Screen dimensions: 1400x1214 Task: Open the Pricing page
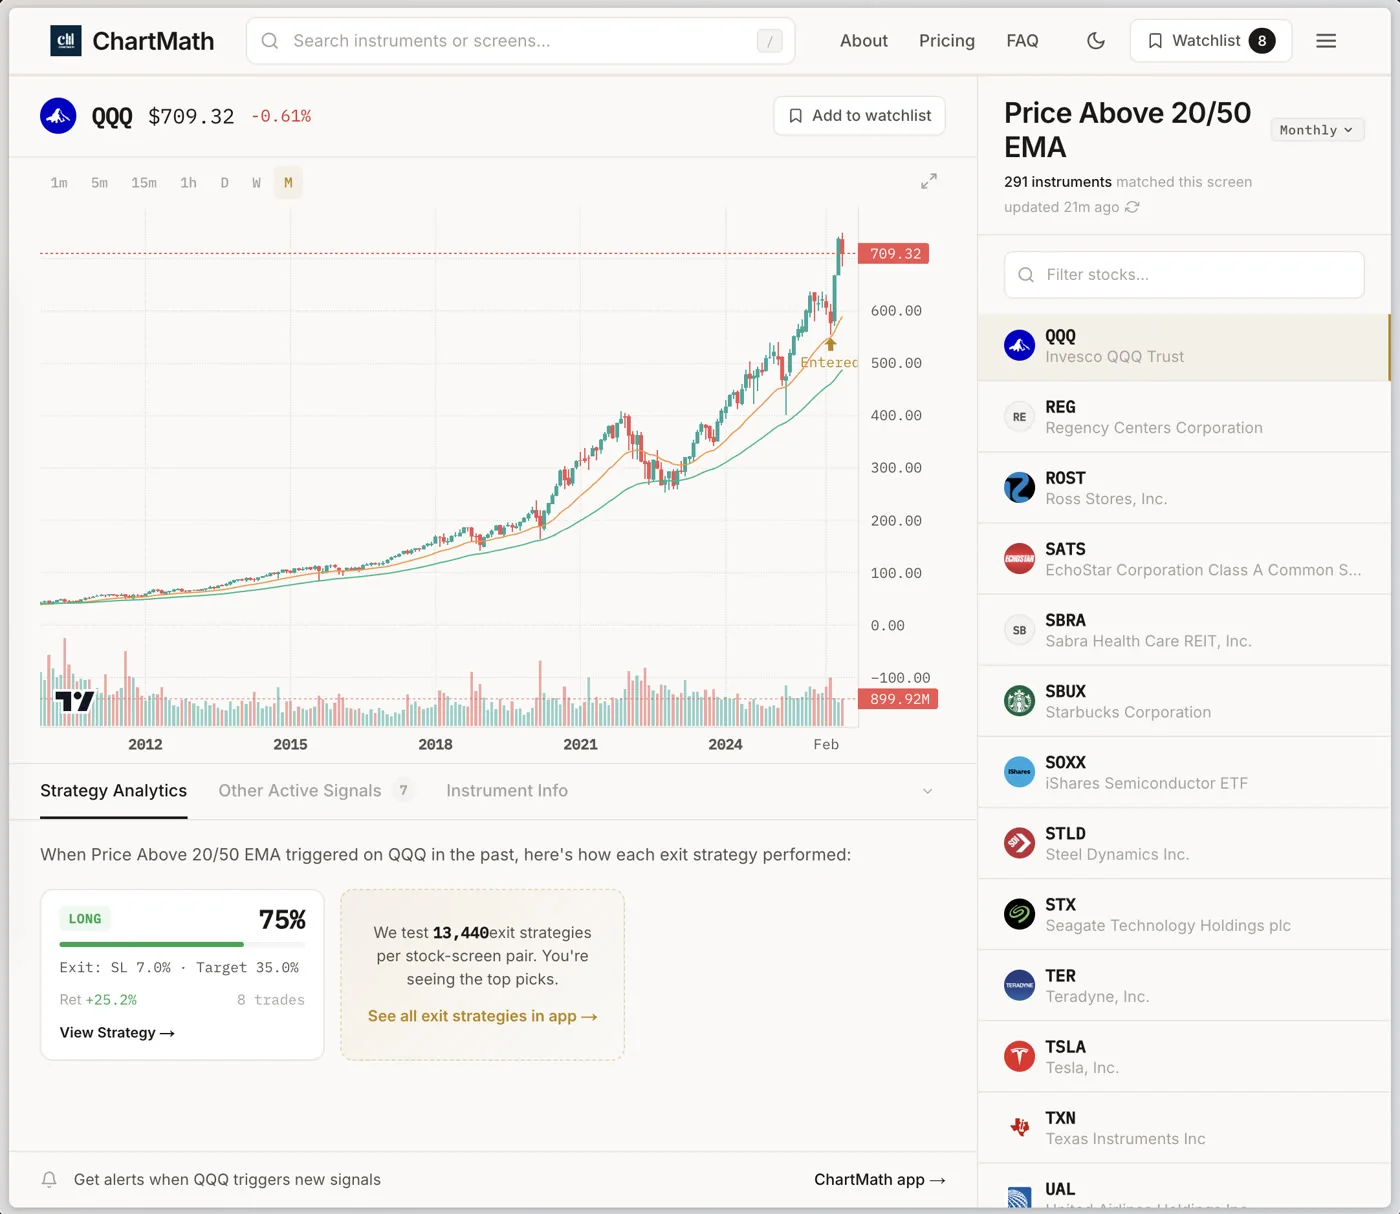[947, 41]
